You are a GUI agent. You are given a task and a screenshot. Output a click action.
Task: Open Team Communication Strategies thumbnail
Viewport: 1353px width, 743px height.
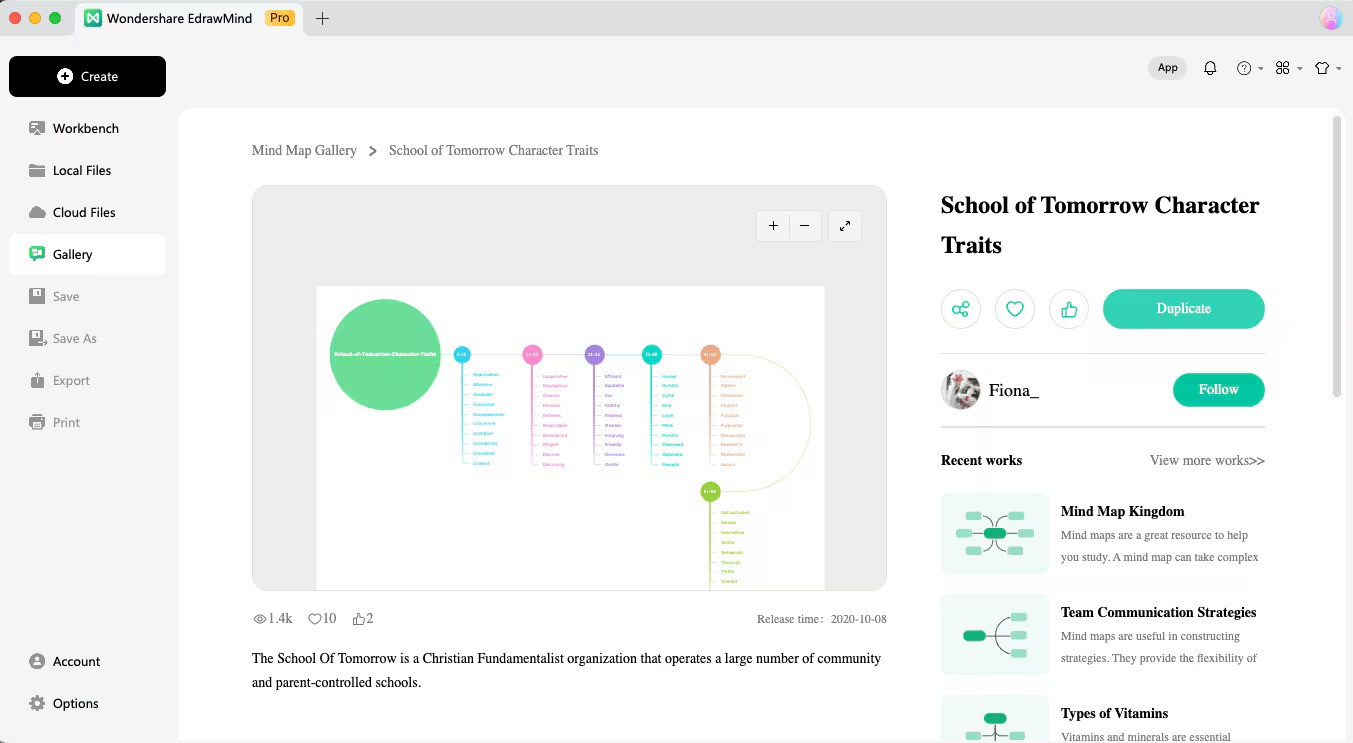tap(995, 635)
